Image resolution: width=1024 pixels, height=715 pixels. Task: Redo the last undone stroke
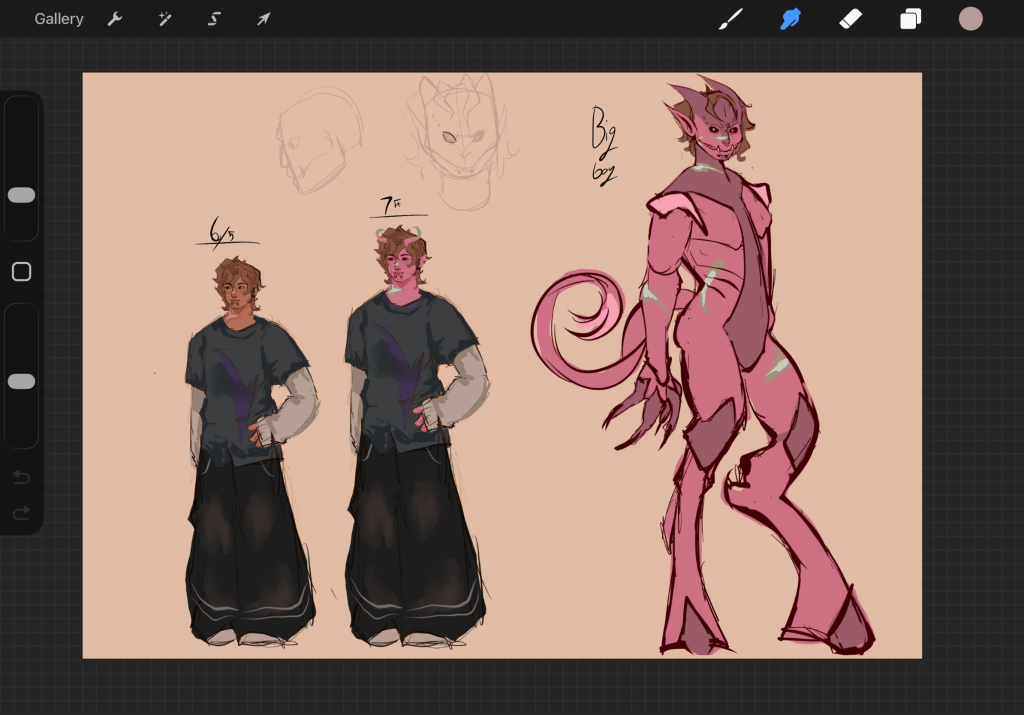22,513
